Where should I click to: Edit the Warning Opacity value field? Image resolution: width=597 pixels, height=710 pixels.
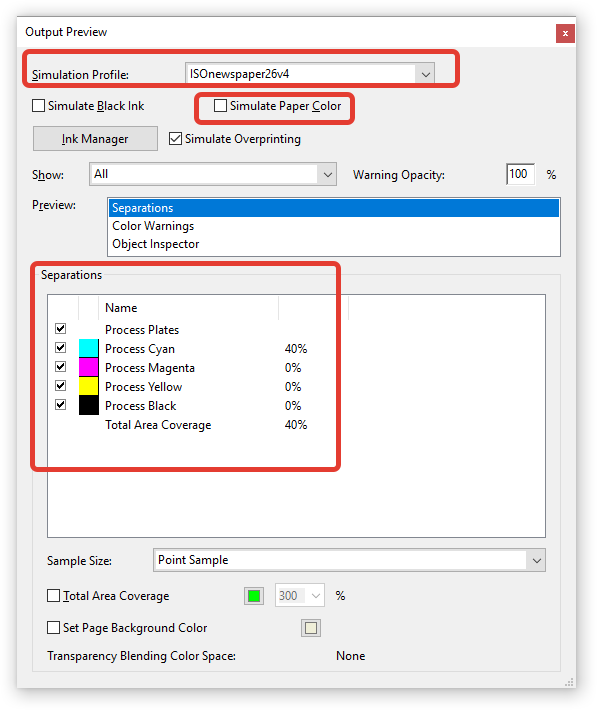point(520,174)
